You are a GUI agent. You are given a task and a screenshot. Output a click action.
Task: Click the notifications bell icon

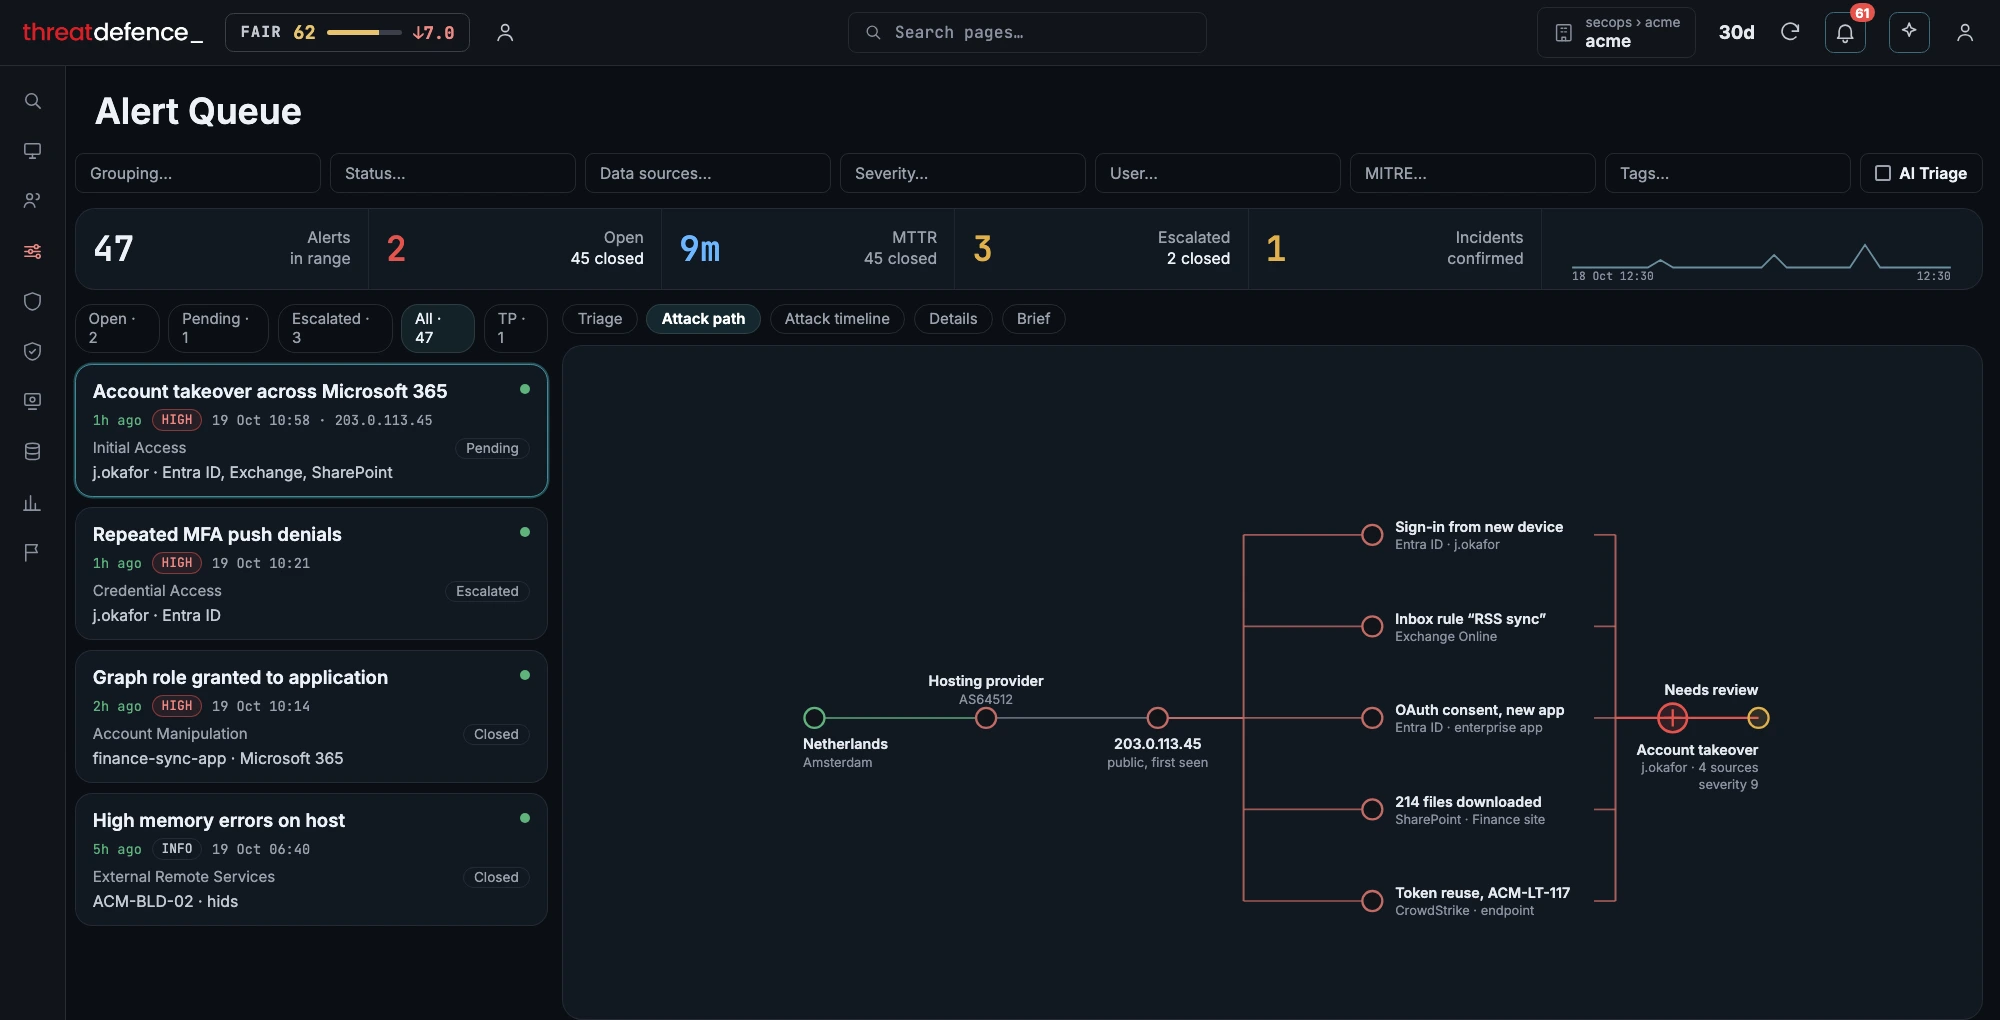(x=1845, y=33)
